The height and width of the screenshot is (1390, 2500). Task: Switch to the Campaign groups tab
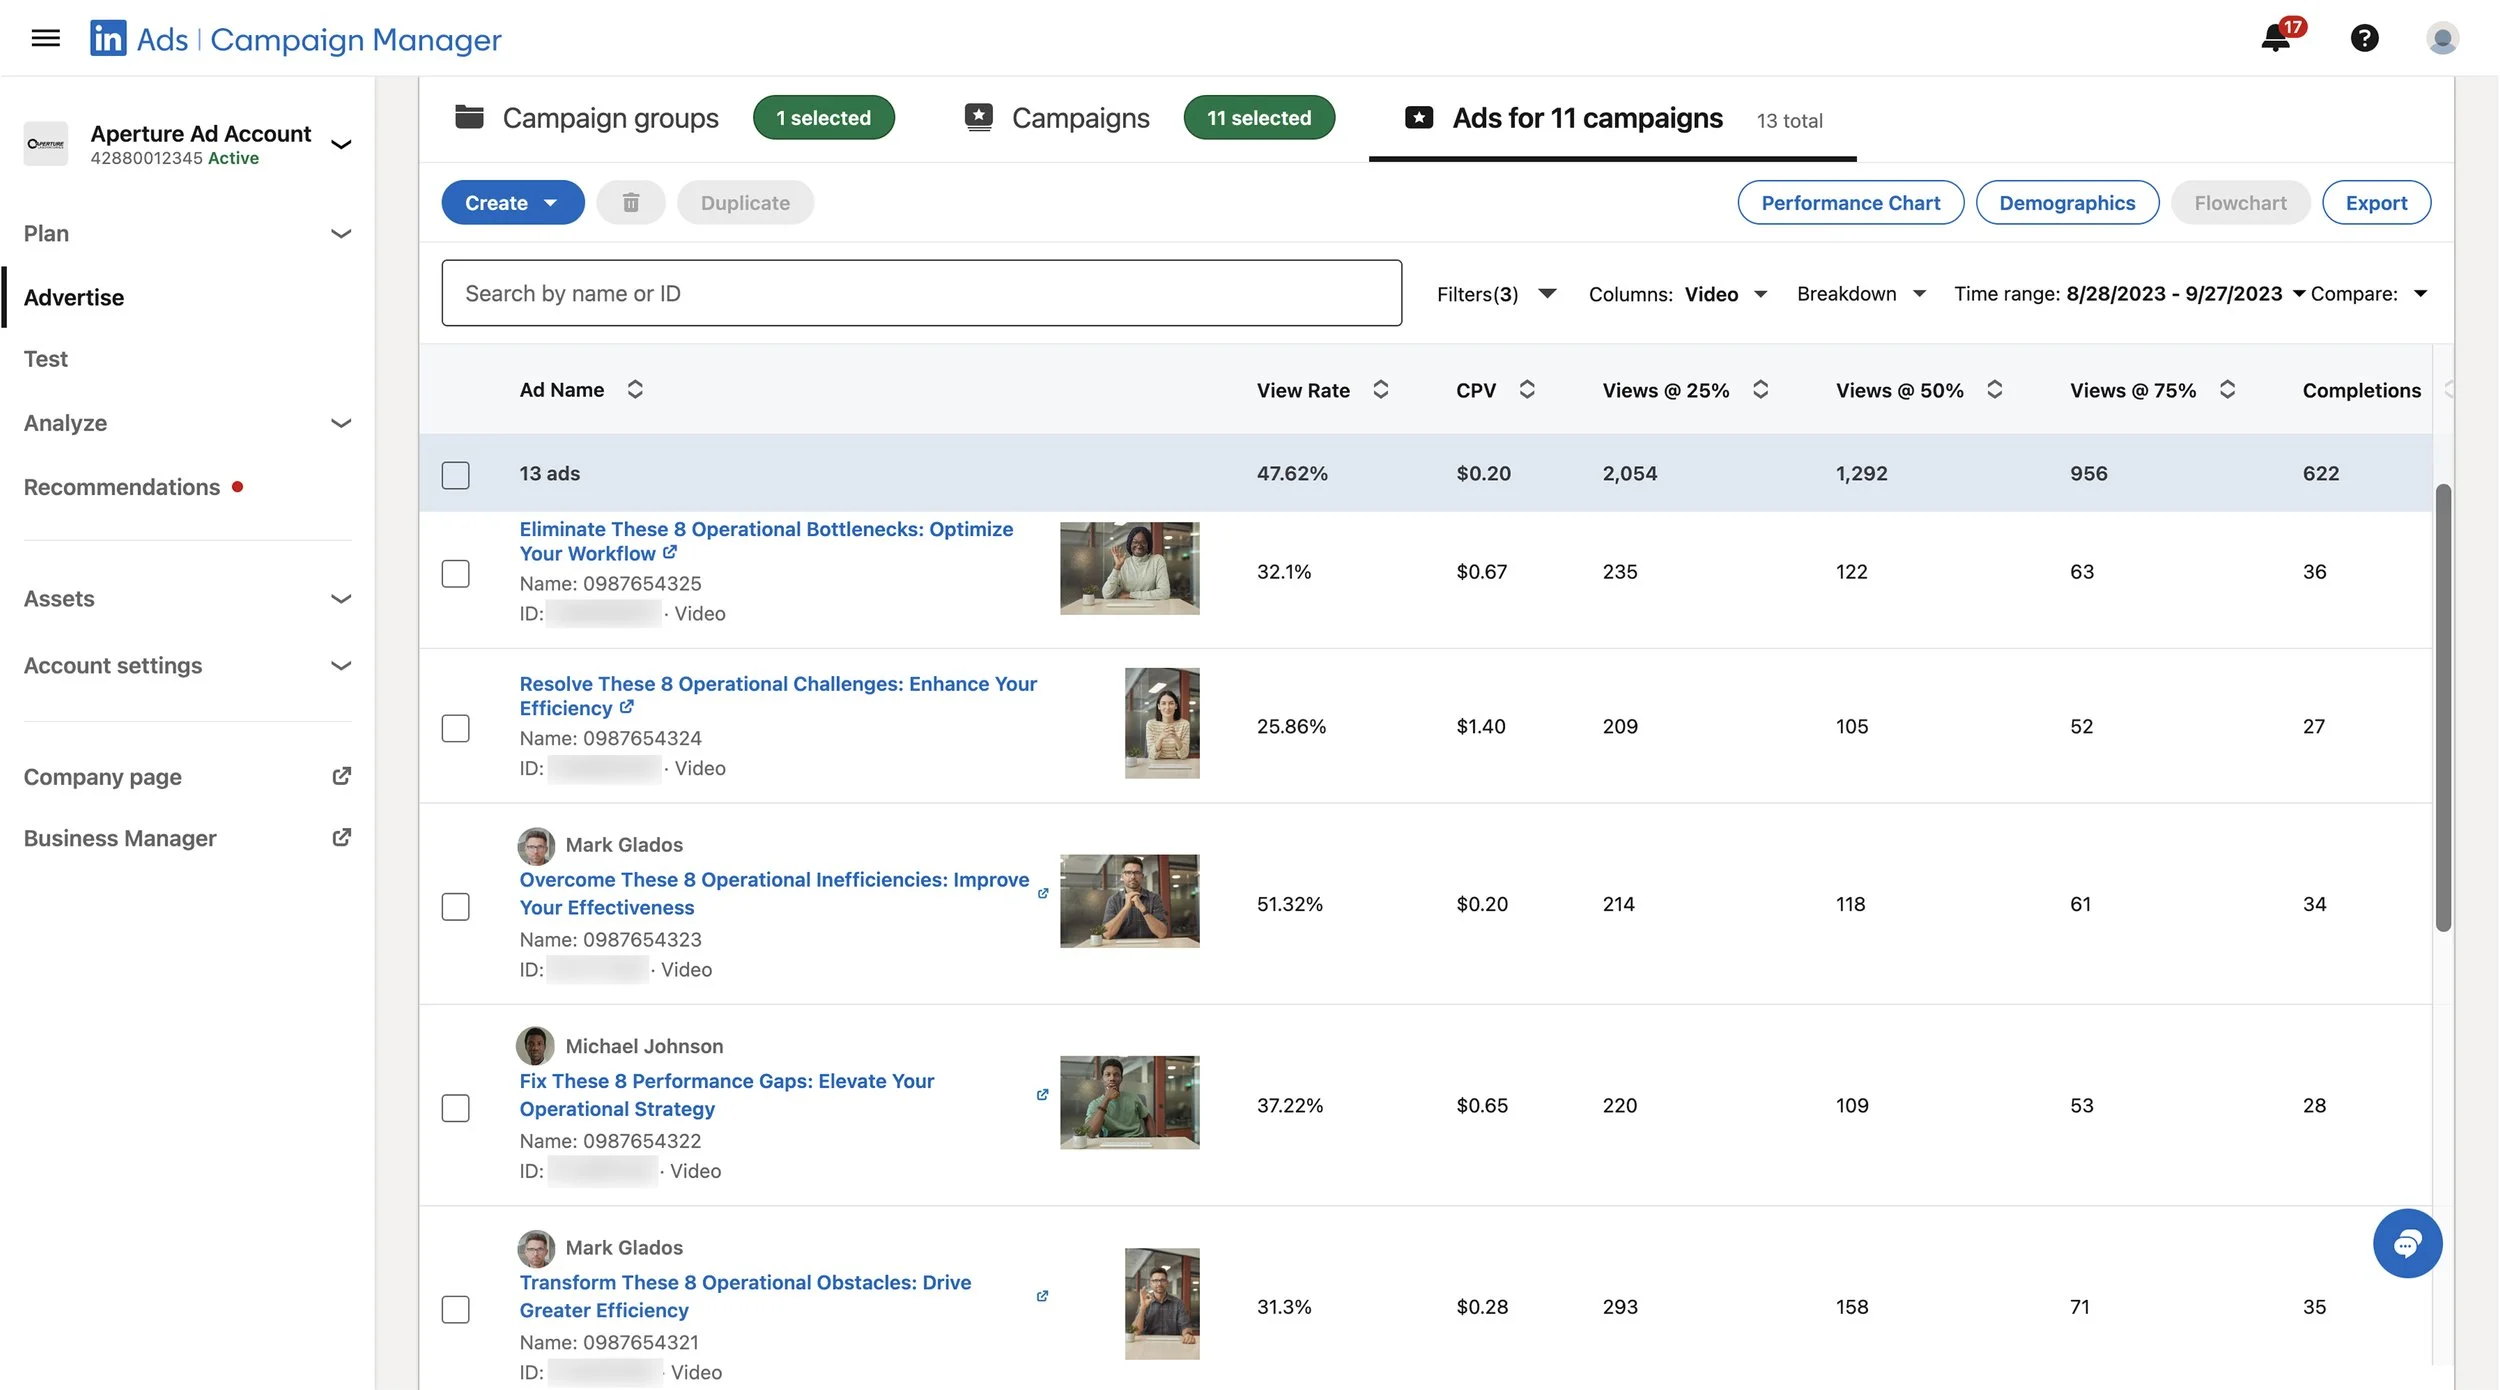point(610,118)
